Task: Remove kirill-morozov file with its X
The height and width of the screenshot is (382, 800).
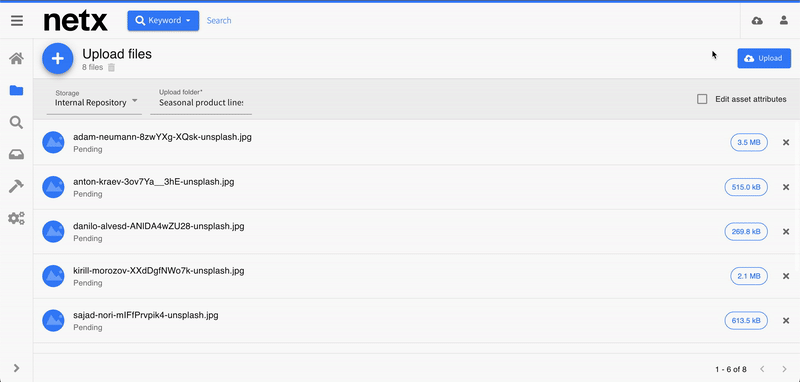Action: click(x=786, y=276)
